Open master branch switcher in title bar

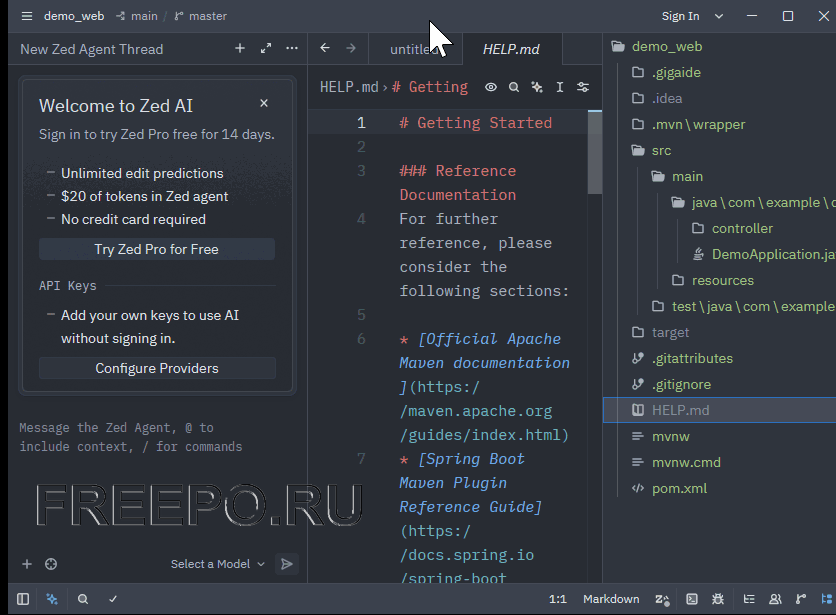[x=200, y=16]
